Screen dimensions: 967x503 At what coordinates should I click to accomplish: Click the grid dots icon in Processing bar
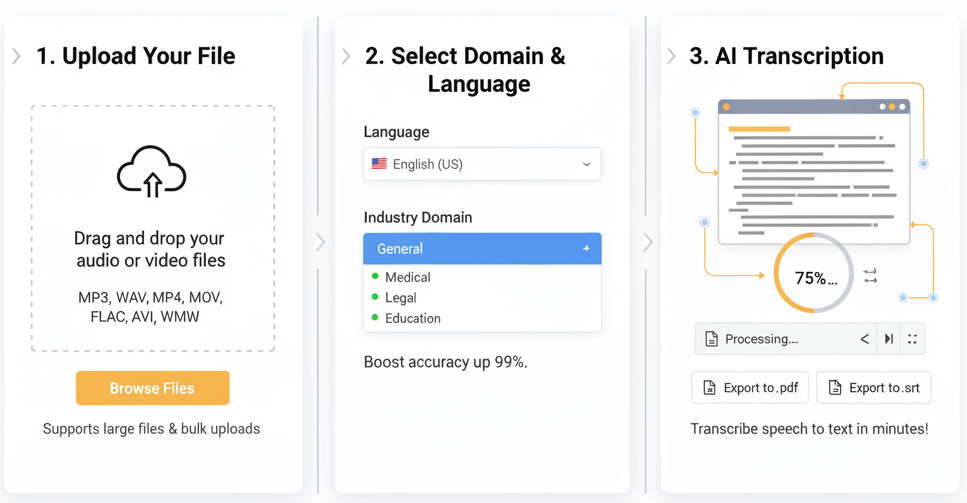(912, 339)
